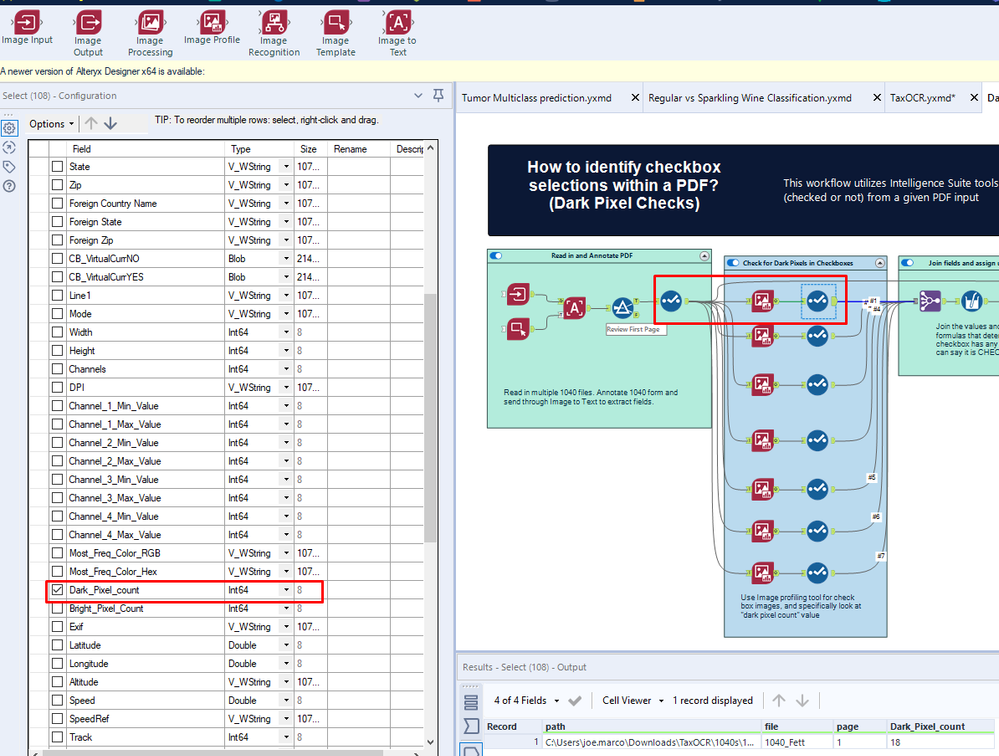The image size is (999, 756).
Task: Close the Tumor Multiclass prediction.yxmd tab
Action: (635, 97)
